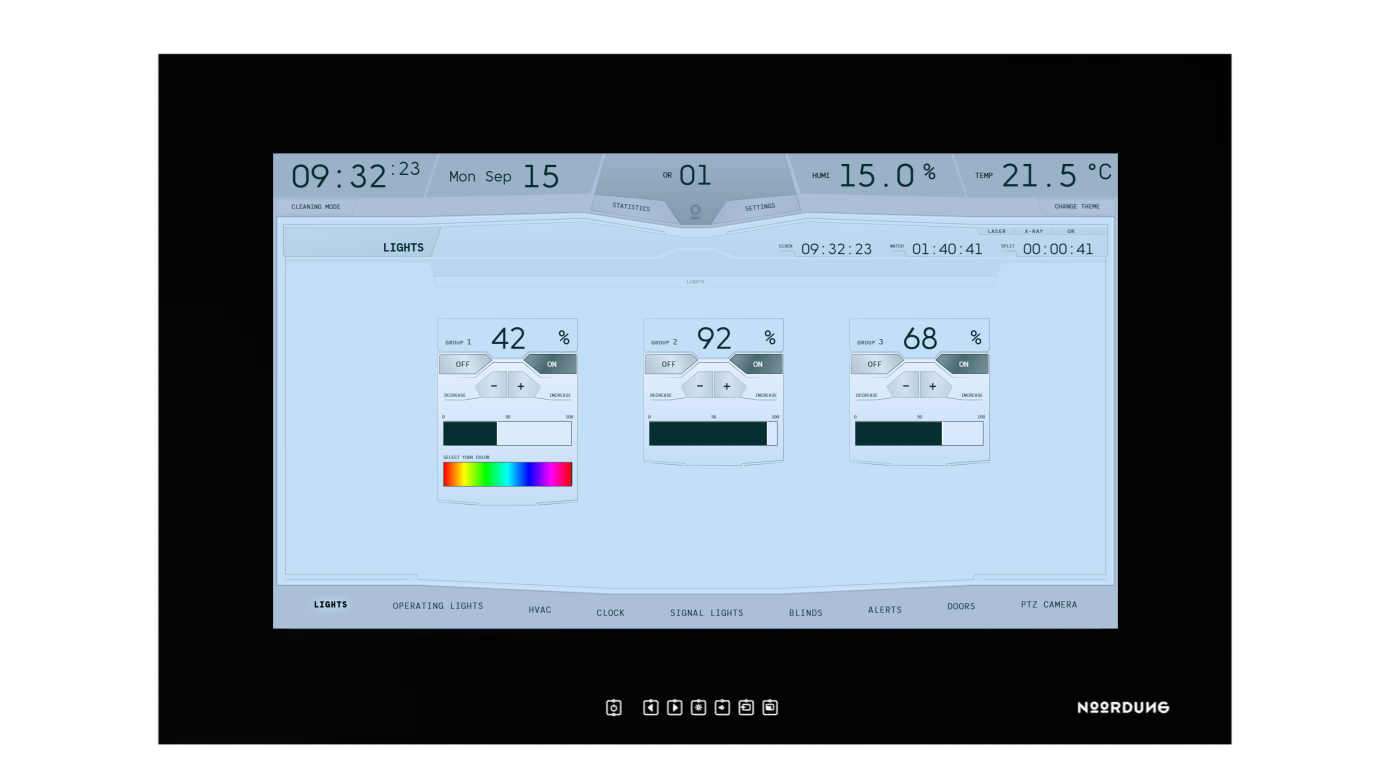Image resolution: width=1391 pixels, height=782 pixels.
Task: Click the user profile icon under OR 01
Action: [x=695, y=212]
